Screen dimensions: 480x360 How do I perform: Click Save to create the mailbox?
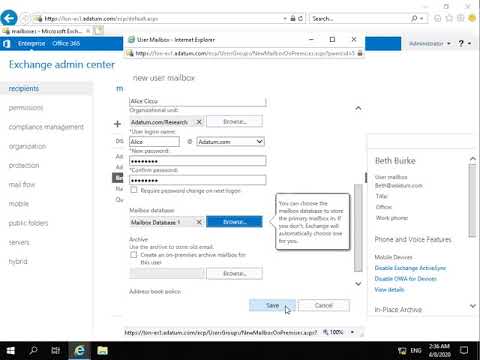pyautogui.click(x=272, y=305)
